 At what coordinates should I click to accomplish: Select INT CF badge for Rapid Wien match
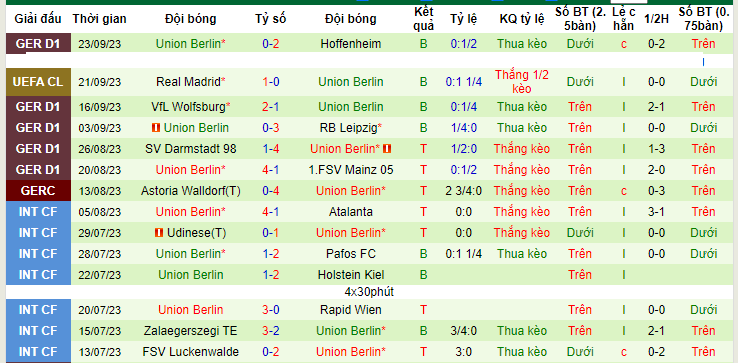(x=38, y=310)
